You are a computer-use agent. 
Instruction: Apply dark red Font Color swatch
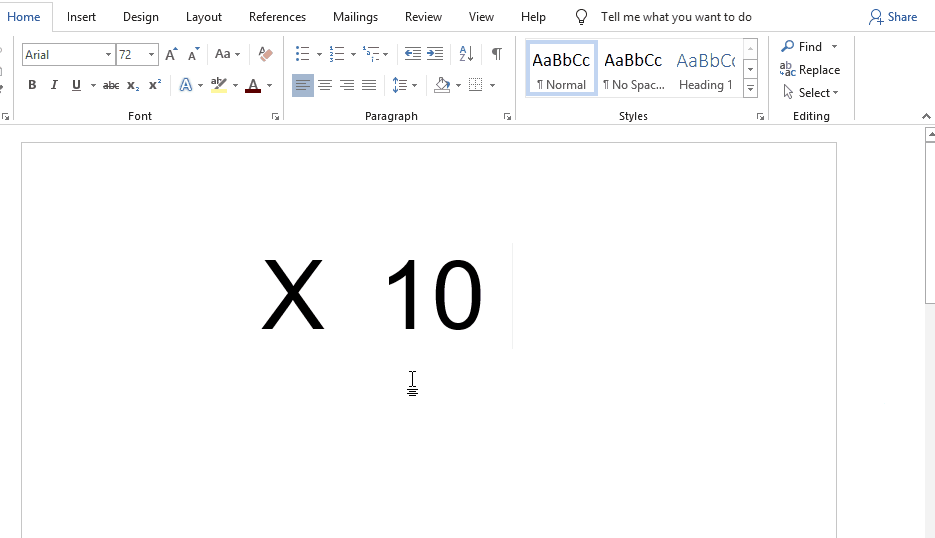coord(253,85)
